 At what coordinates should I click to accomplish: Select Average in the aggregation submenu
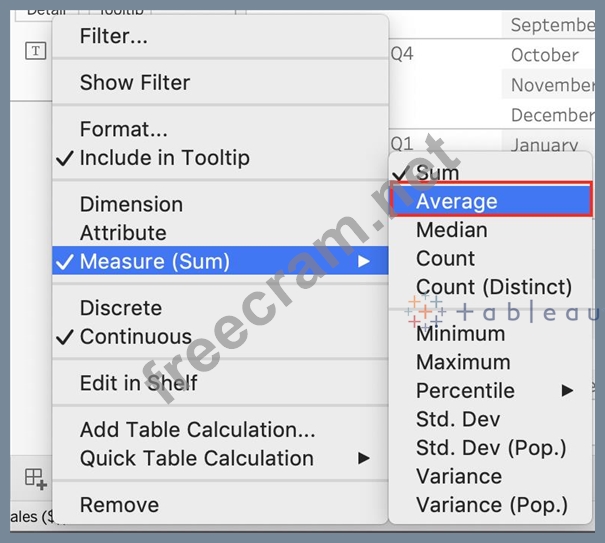pyautogui.click(x=457, y=201)
